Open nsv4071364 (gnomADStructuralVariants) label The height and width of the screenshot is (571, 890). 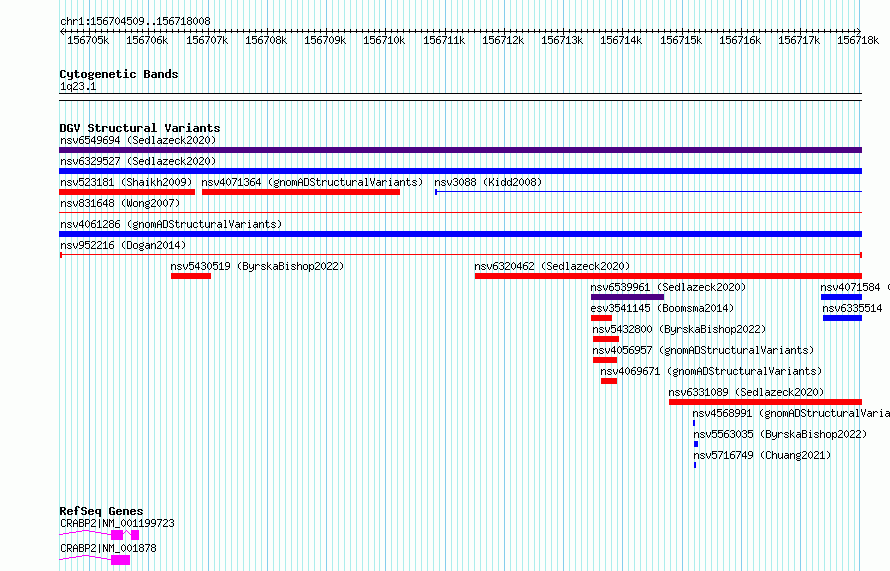tap(312, 182)
